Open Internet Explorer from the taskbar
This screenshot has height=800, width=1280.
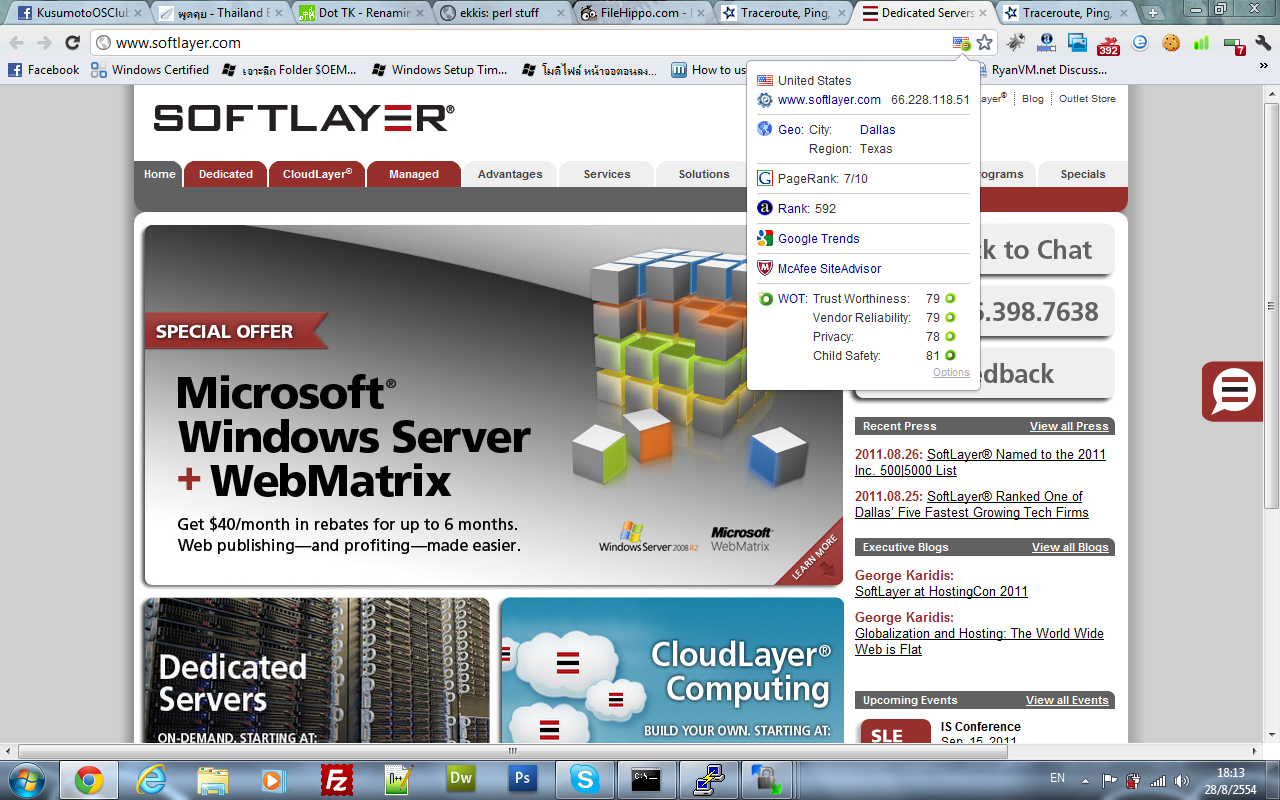tap(151, 779)
